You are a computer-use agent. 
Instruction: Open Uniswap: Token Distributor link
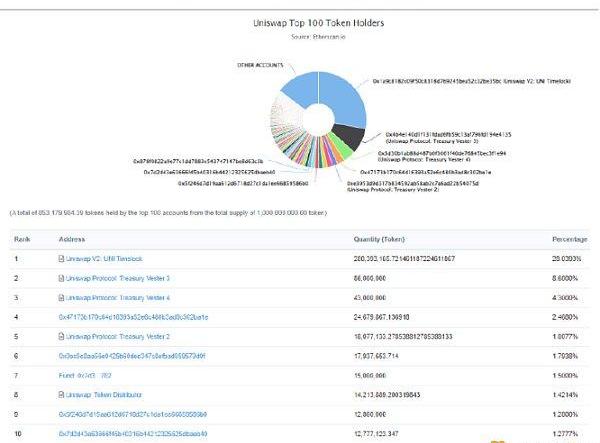tap(104, 394)
